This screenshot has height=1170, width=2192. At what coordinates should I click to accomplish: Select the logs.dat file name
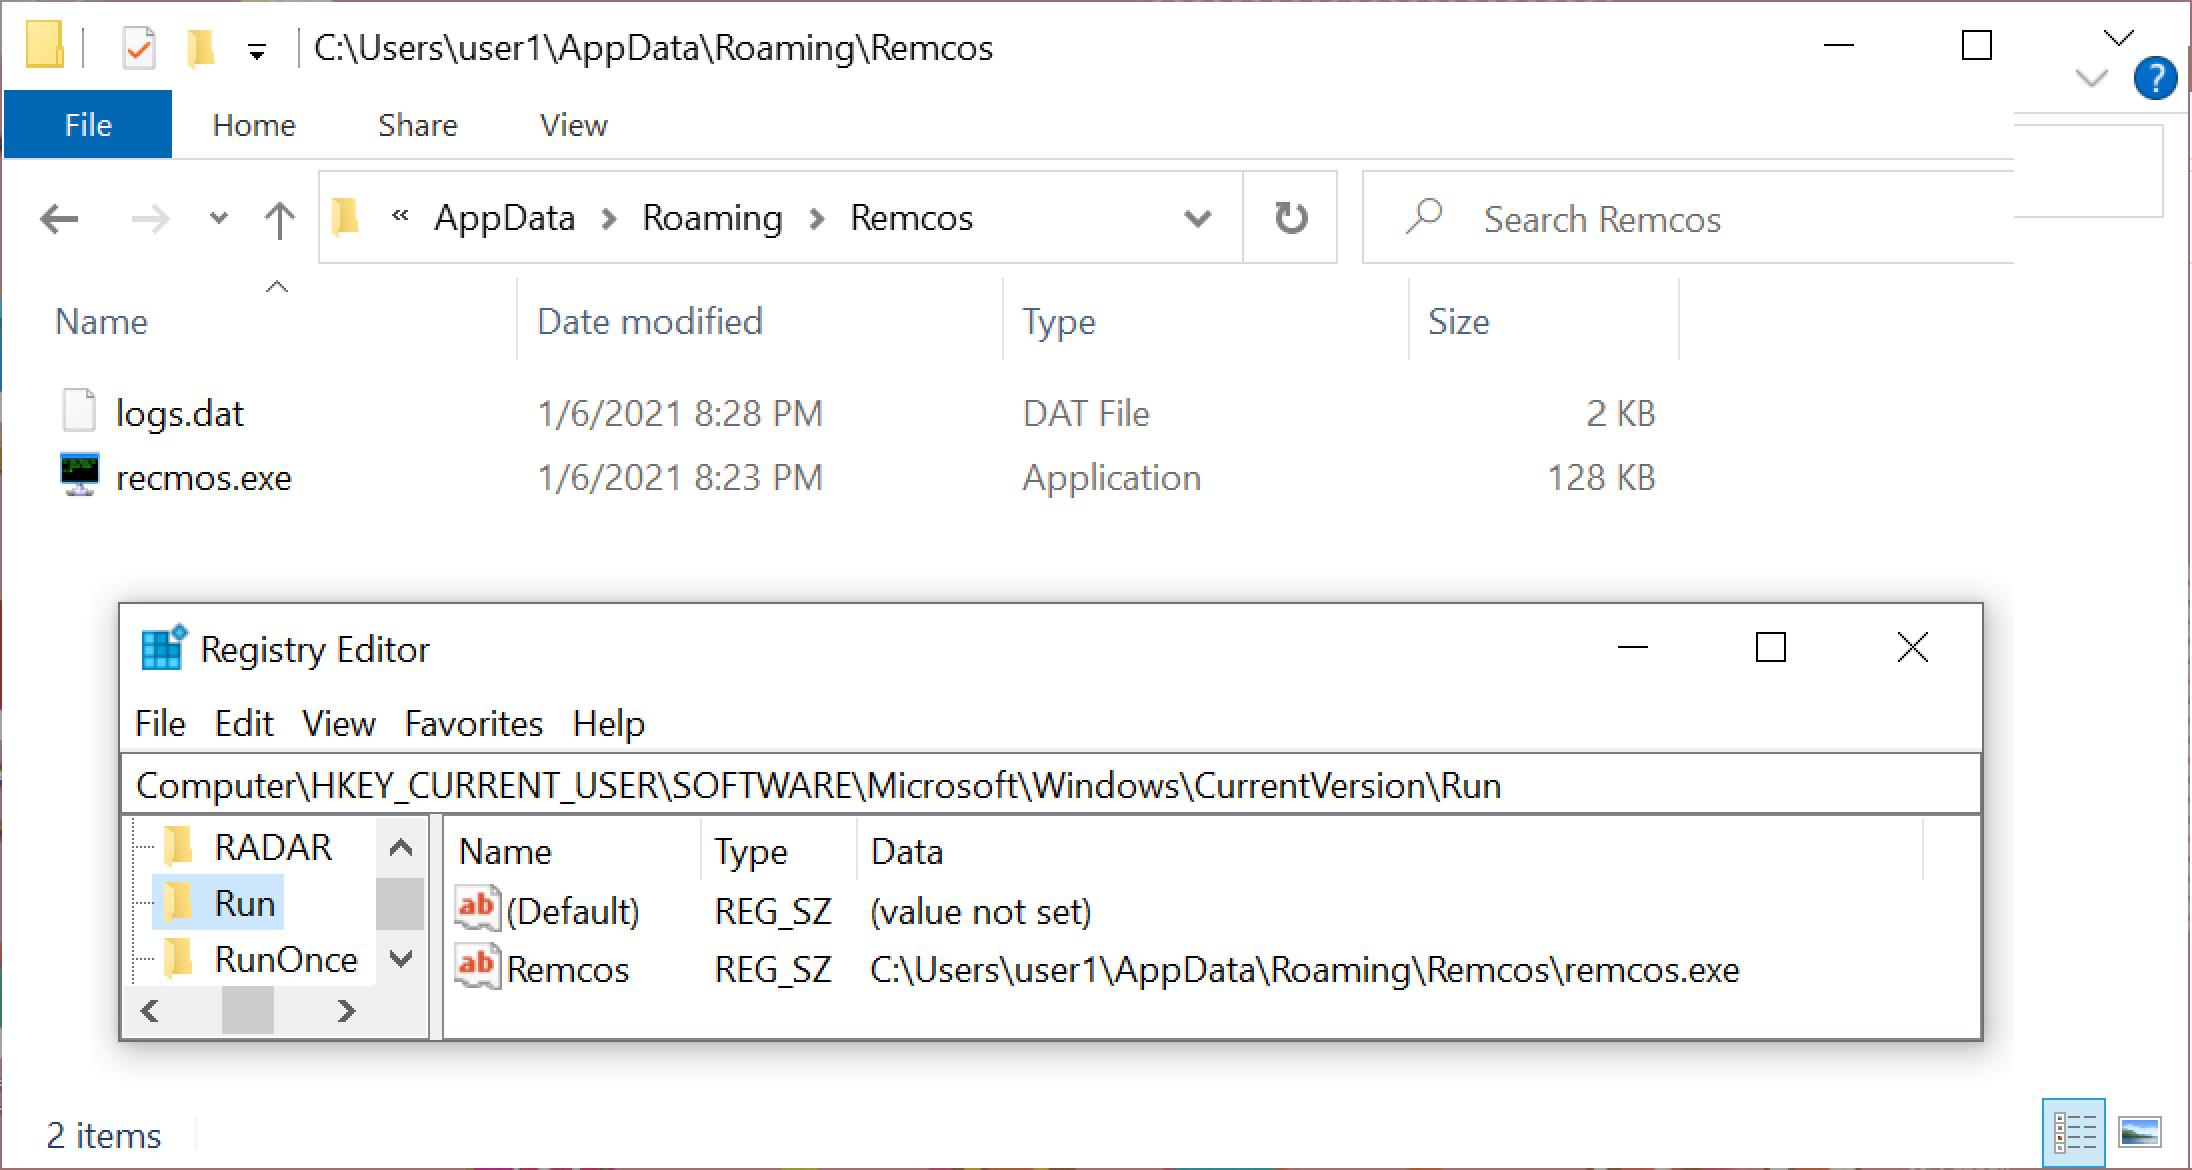180,413
